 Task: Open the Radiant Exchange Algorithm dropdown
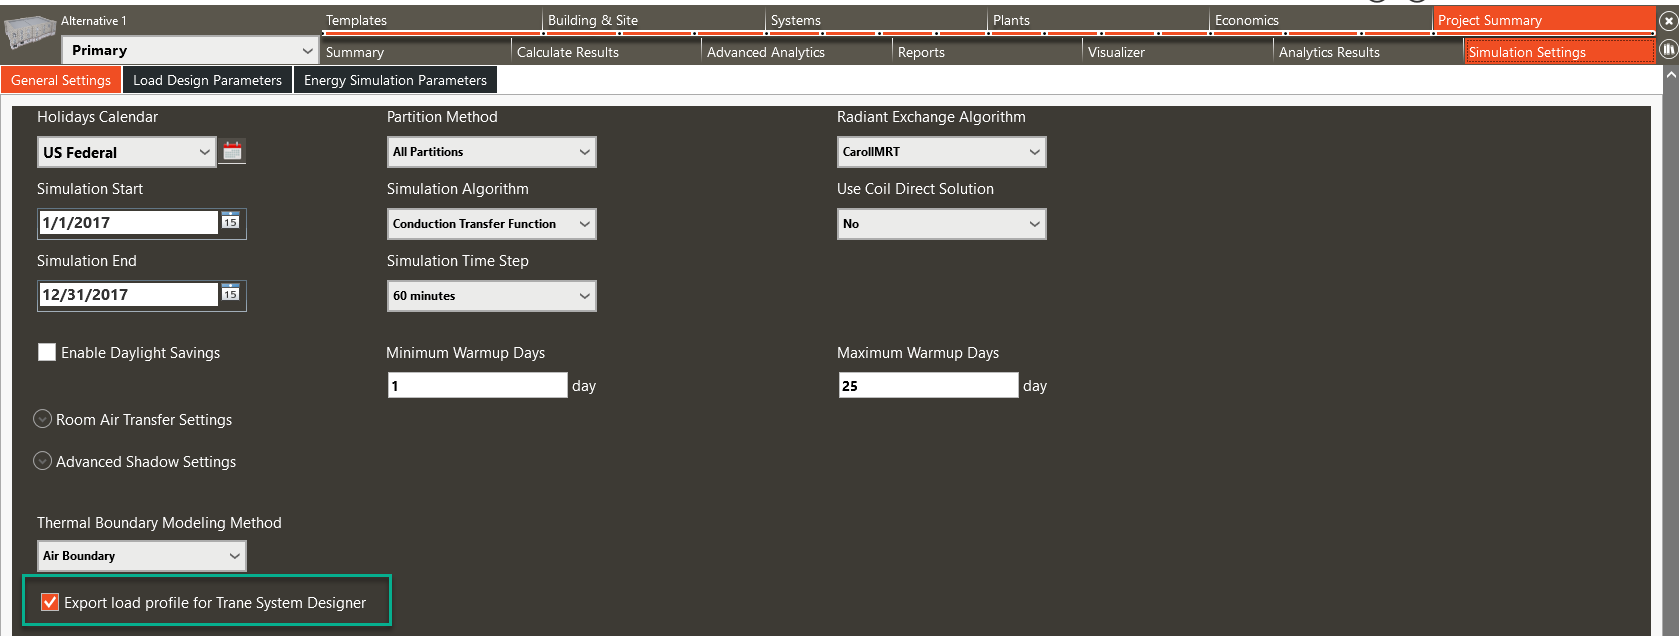[x=942, y=152]
